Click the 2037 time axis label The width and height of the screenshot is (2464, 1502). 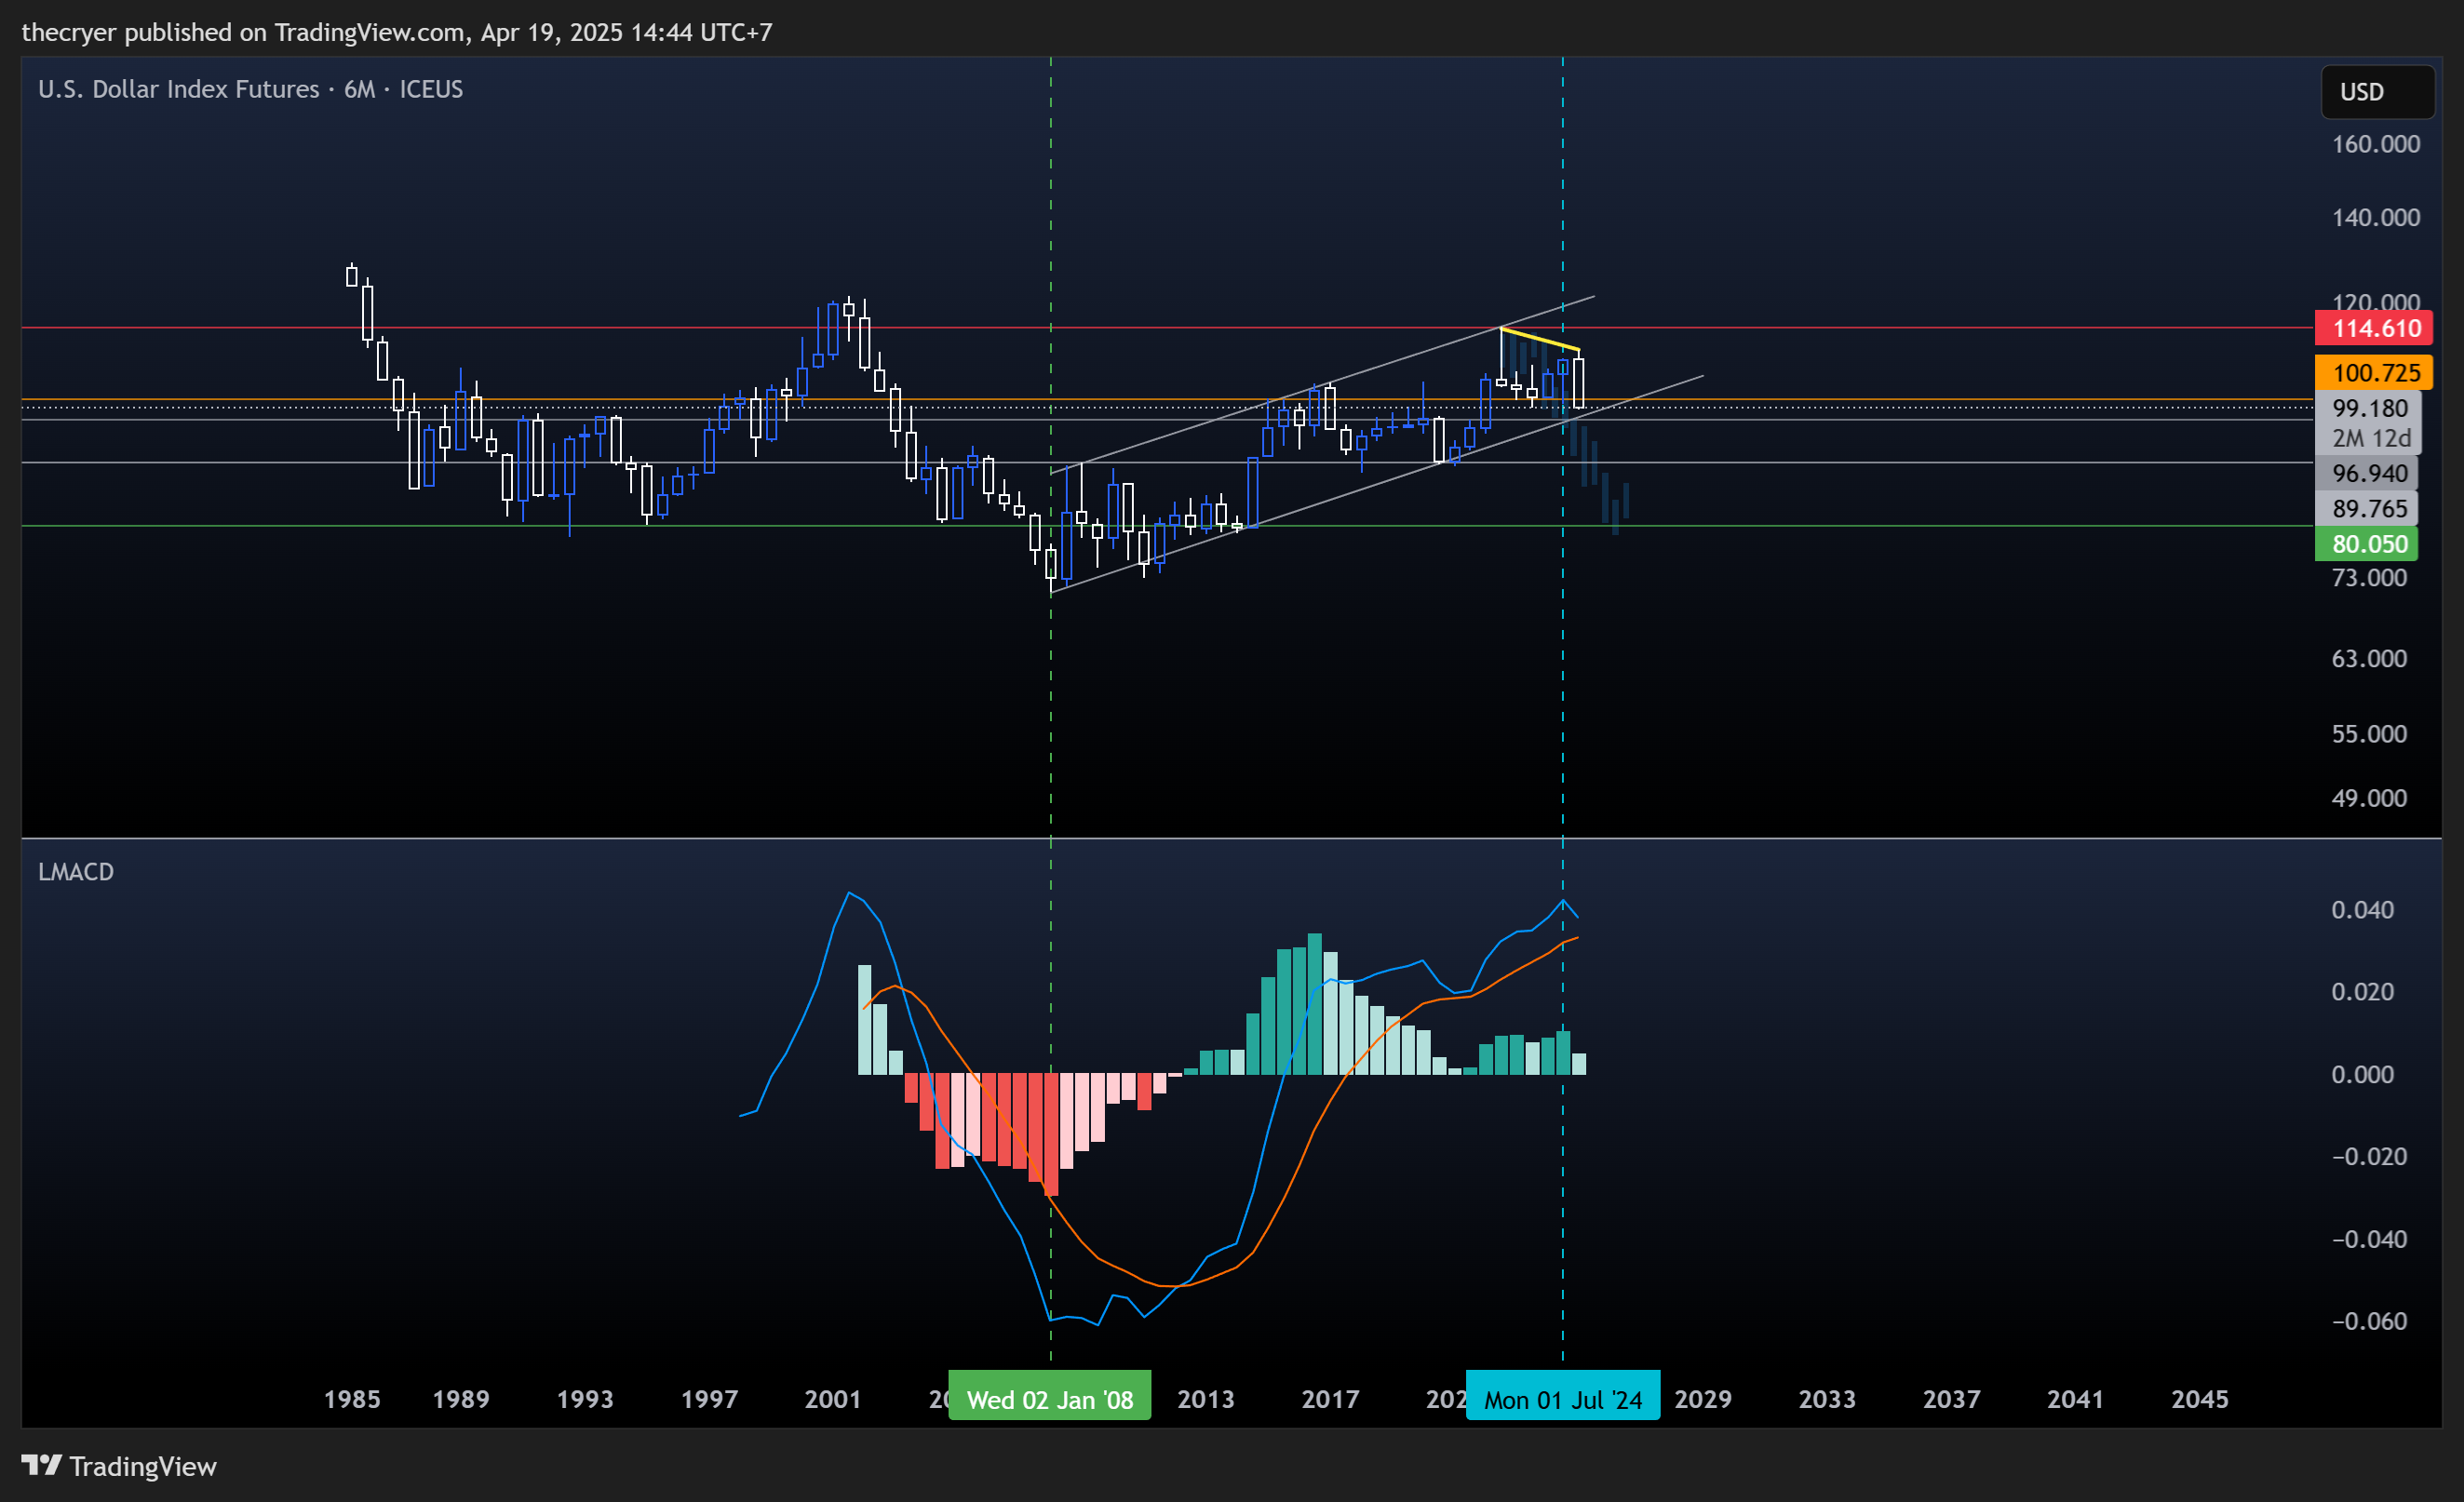pos(1951,1399)
